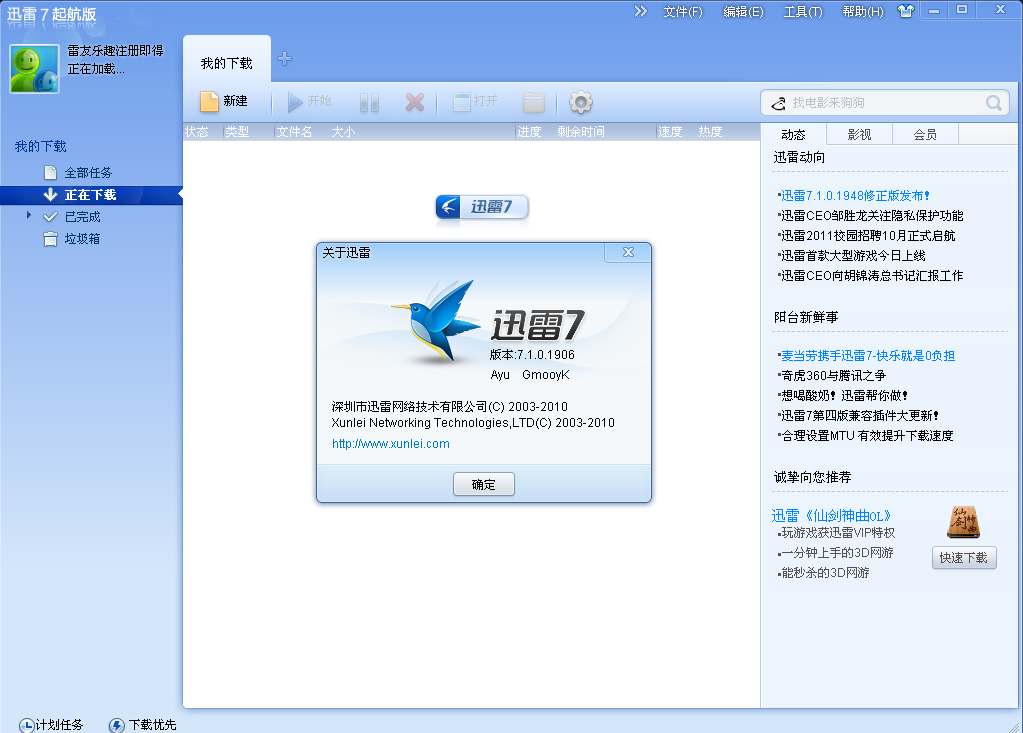Click 确定 in the 关于迅雷 dialog
This screenshot has width=1023, height=733.
pyautogui.click(x=483, y=485)
